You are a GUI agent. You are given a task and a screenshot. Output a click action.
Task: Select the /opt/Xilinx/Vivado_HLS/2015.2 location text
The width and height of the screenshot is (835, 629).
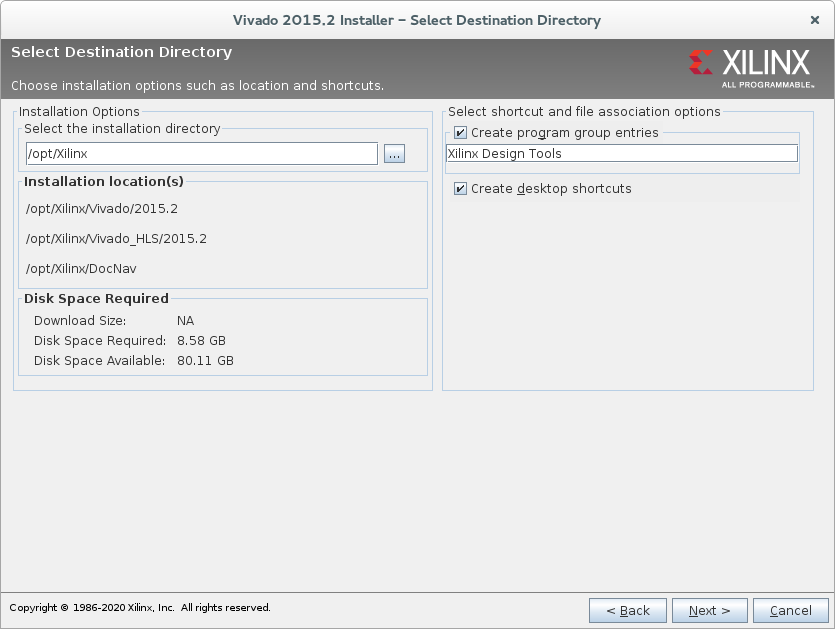click(116, 239)
